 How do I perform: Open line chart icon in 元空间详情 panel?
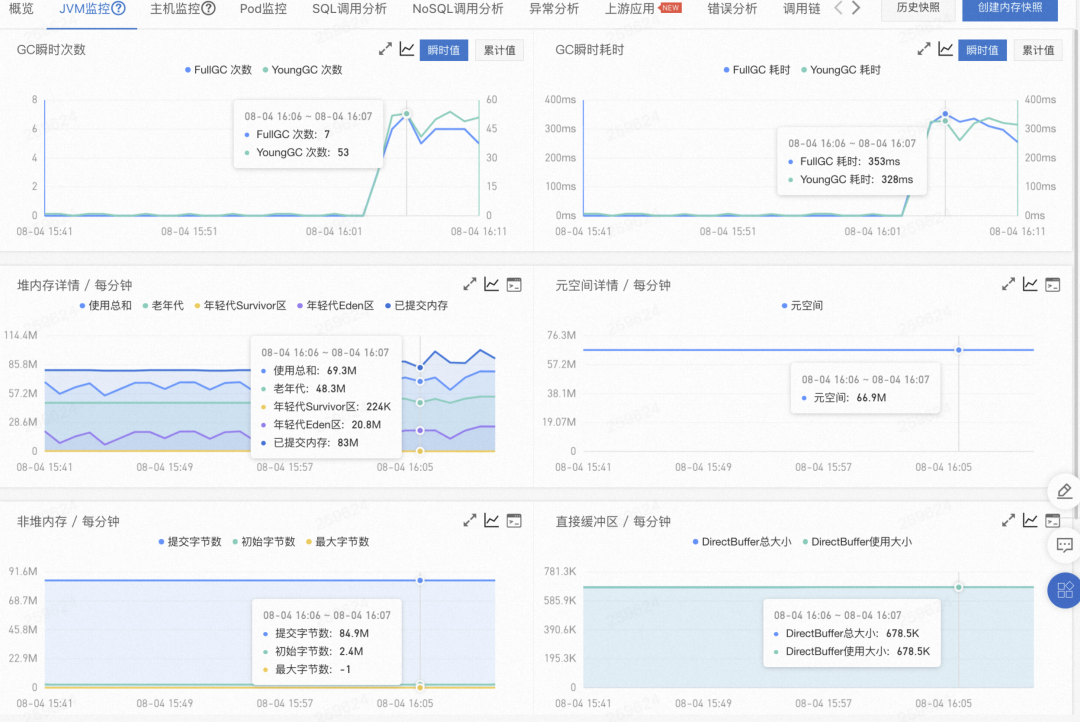point(1030,285)
